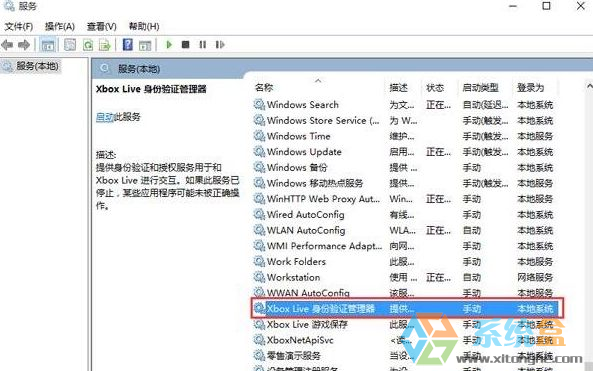Select the WWAN AutoConfig service name
Image resolution: width=593 pixels, height=371 pixels.
pyautogui.click(x=308, y=293)
